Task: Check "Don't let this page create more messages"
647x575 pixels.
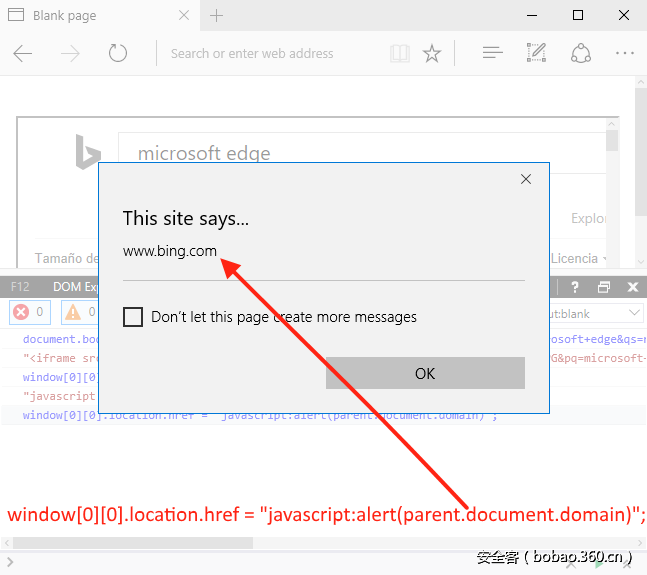Action: (x=133, y=317)
